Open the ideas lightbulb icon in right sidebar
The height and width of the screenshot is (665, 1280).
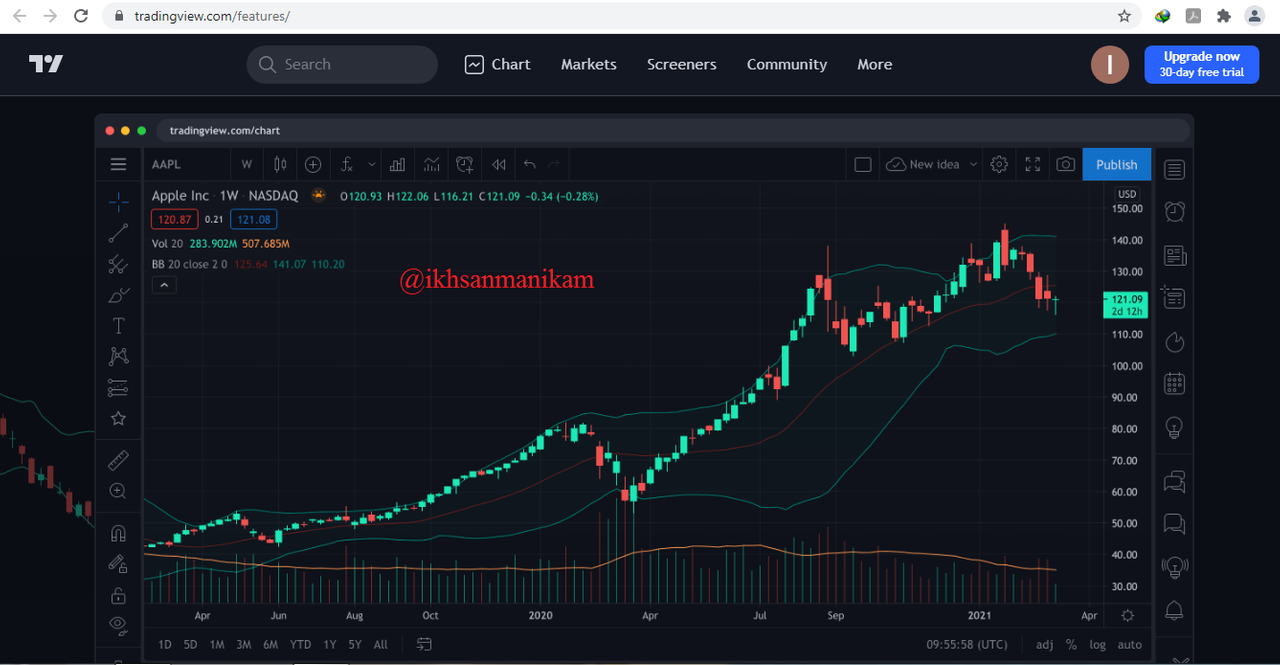[1174, 427]
